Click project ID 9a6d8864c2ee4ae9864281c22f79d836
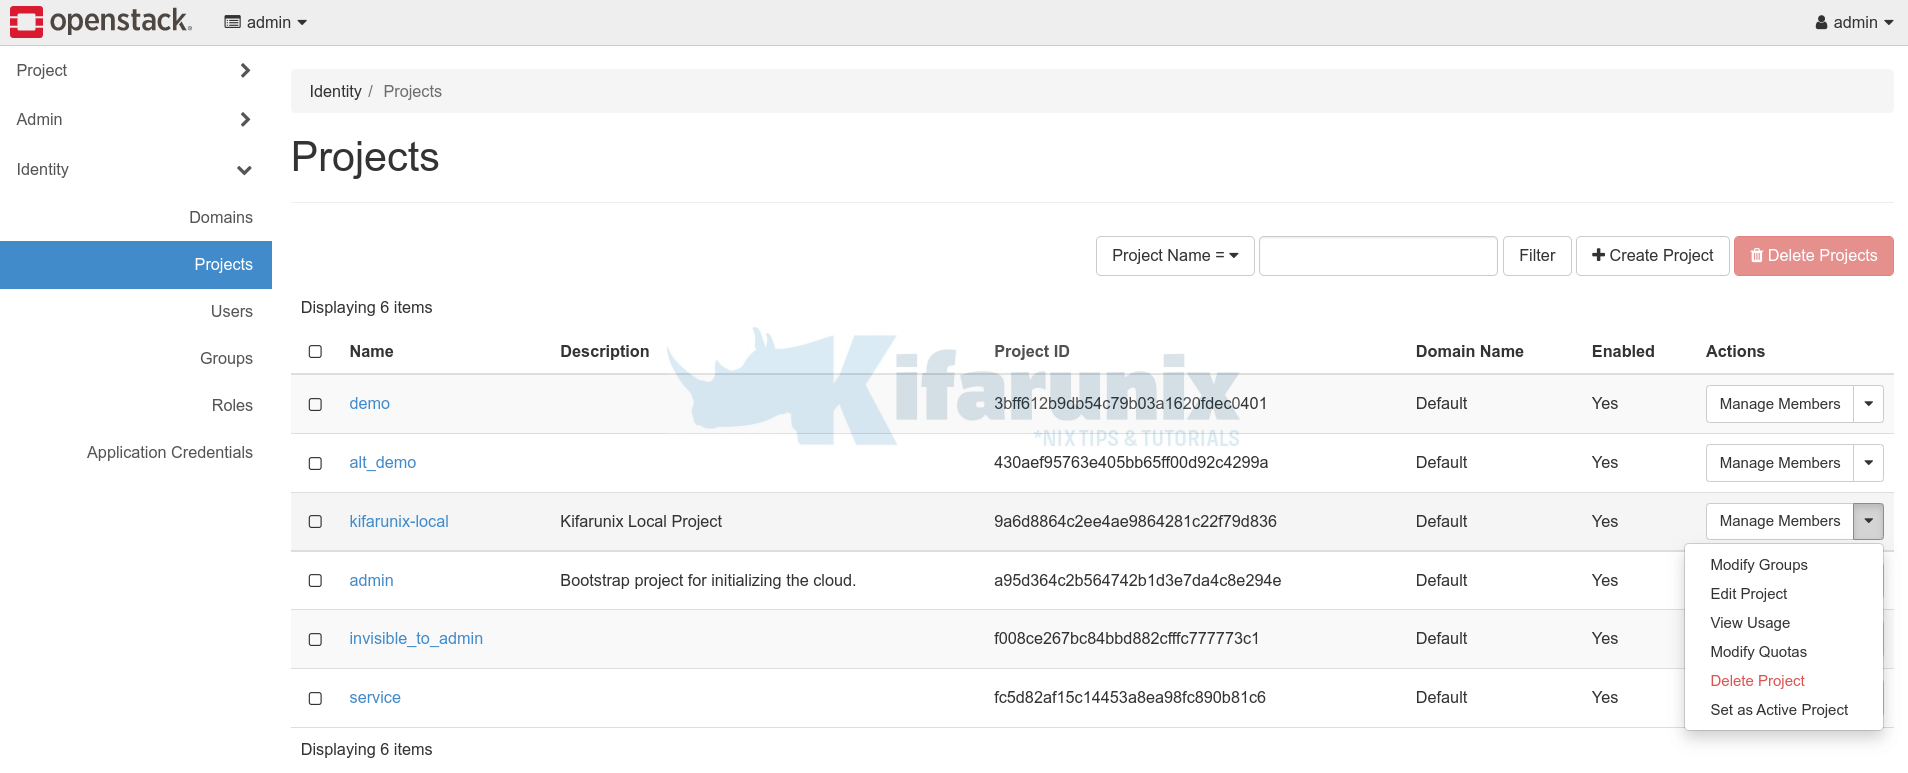The height and width of the screenshot is (773, 1908). click(x=1135, y=521)
